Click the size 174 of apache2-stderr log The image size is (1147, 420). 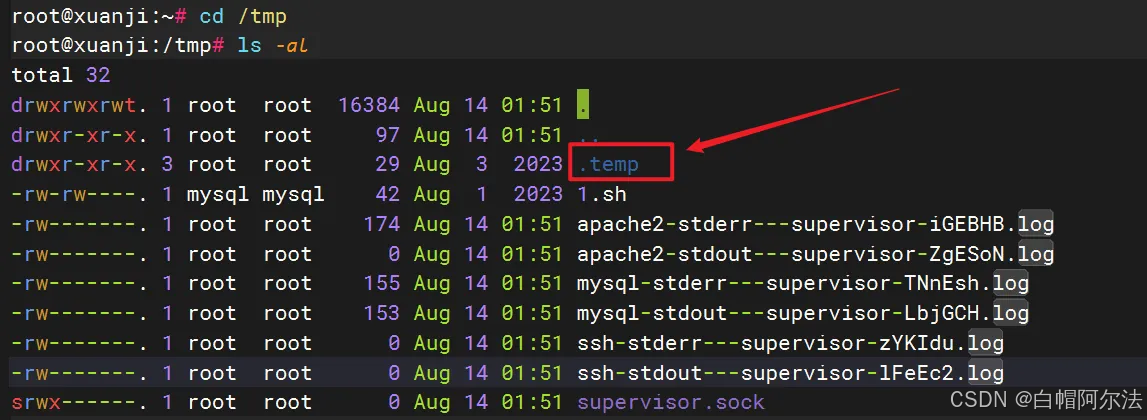pos(382,224)
